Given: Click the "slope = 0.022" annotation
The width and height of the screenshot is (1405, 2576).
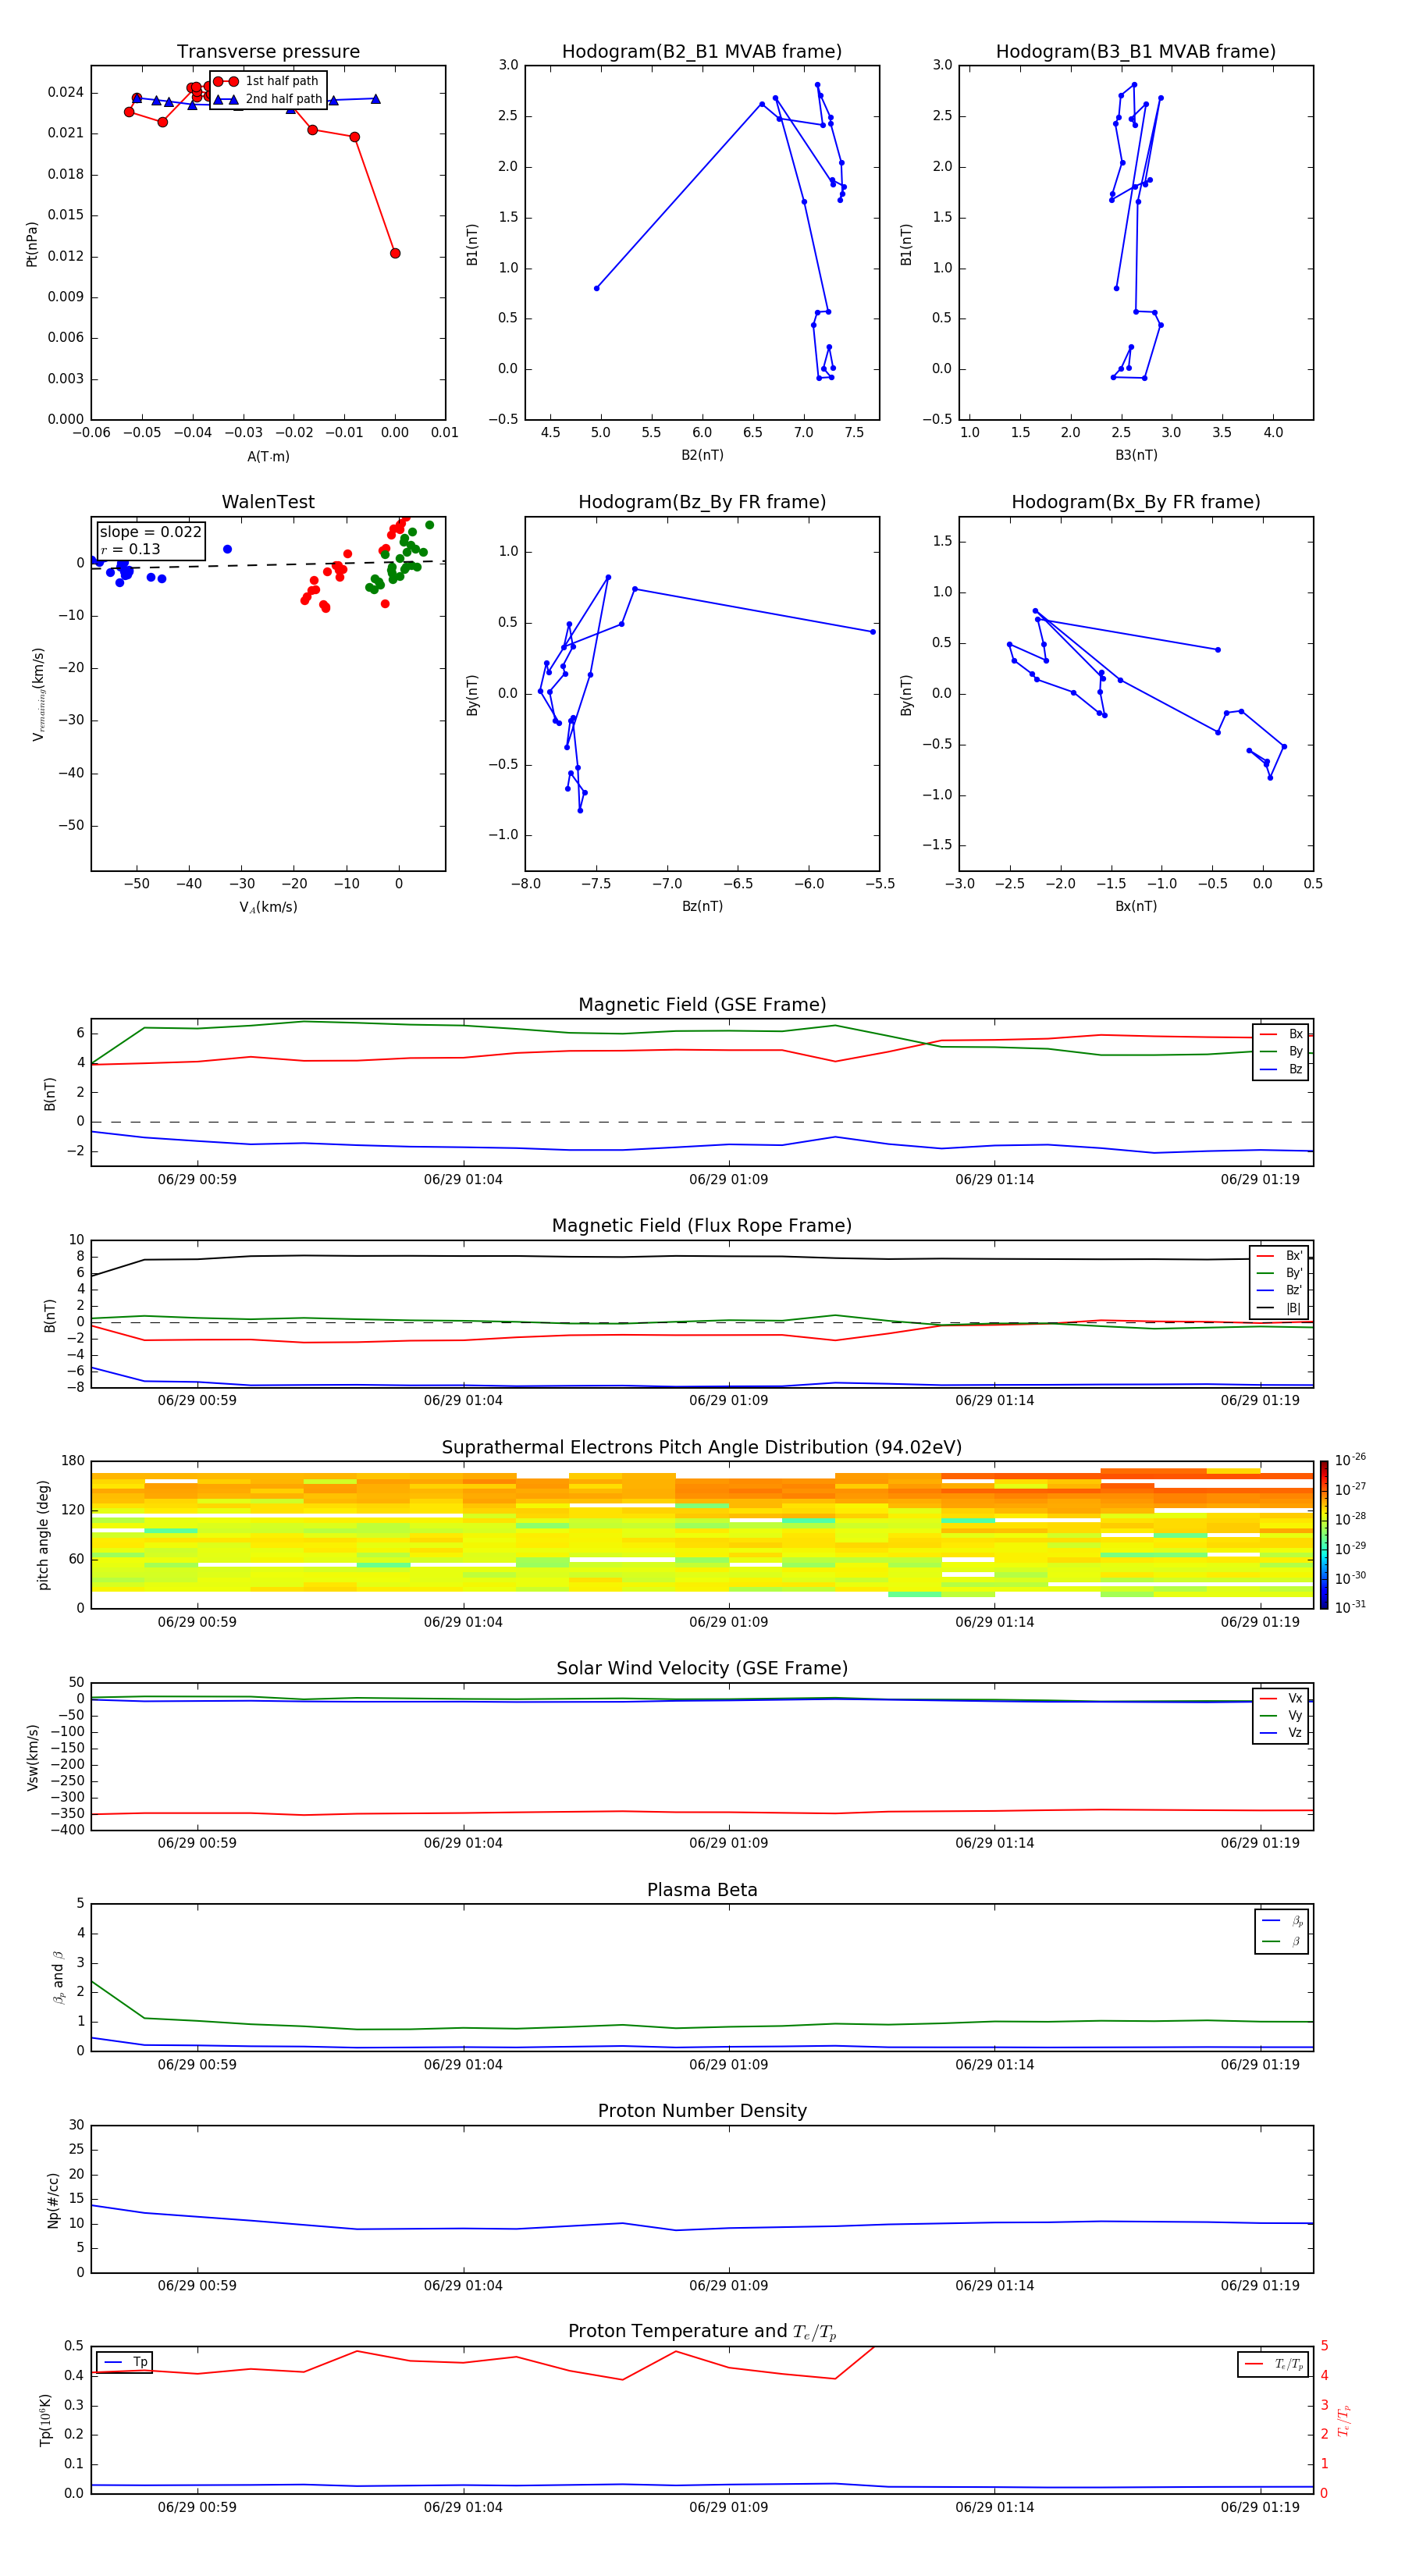Looking at the screenshot, I should click(150, 532).
